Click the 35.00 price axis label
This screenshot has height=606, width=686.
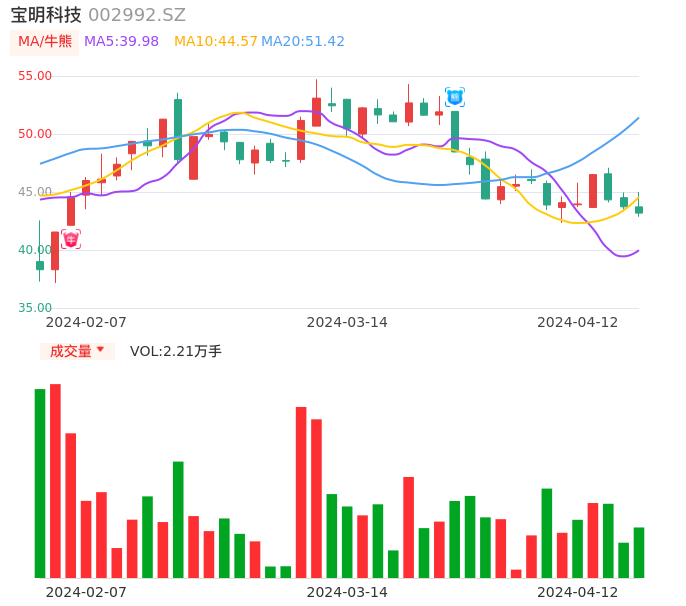pos(35,308)
